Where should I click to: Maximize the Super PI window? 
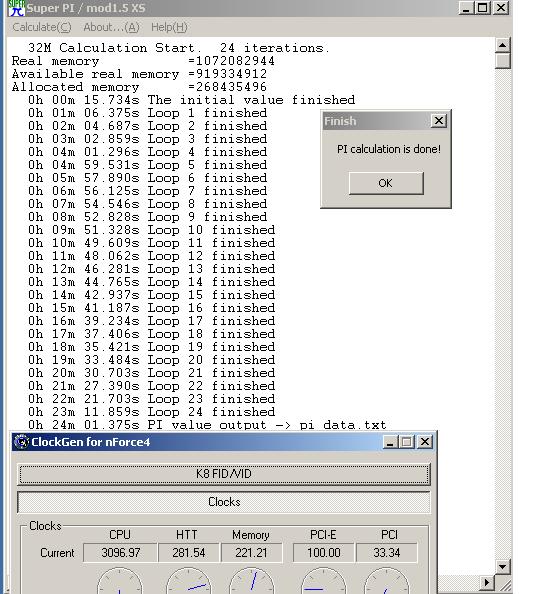[x=483, y=8]
